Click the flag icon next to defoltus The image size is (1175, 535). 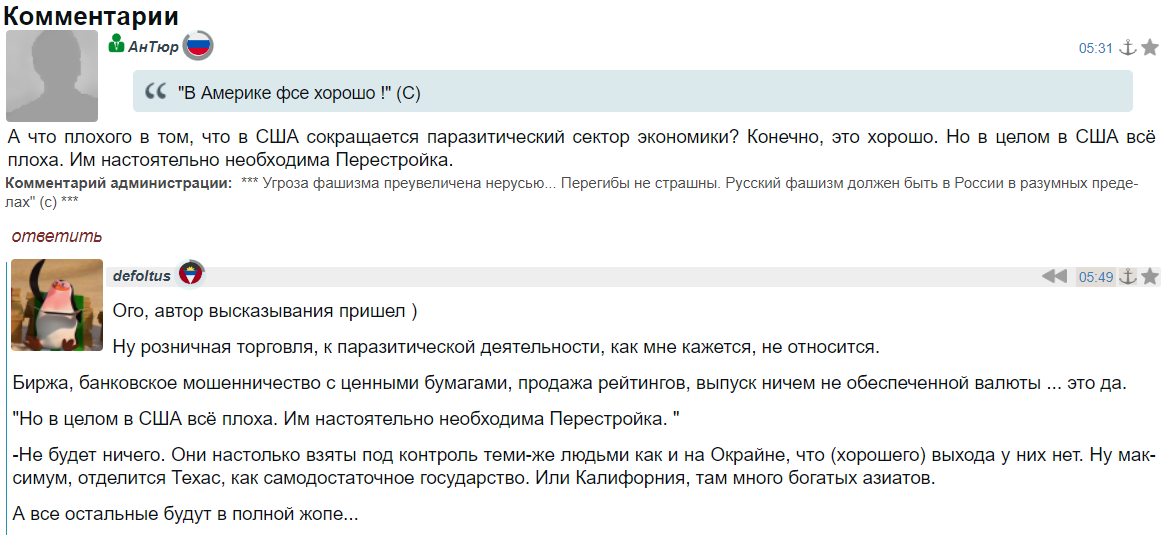(190, 275)
